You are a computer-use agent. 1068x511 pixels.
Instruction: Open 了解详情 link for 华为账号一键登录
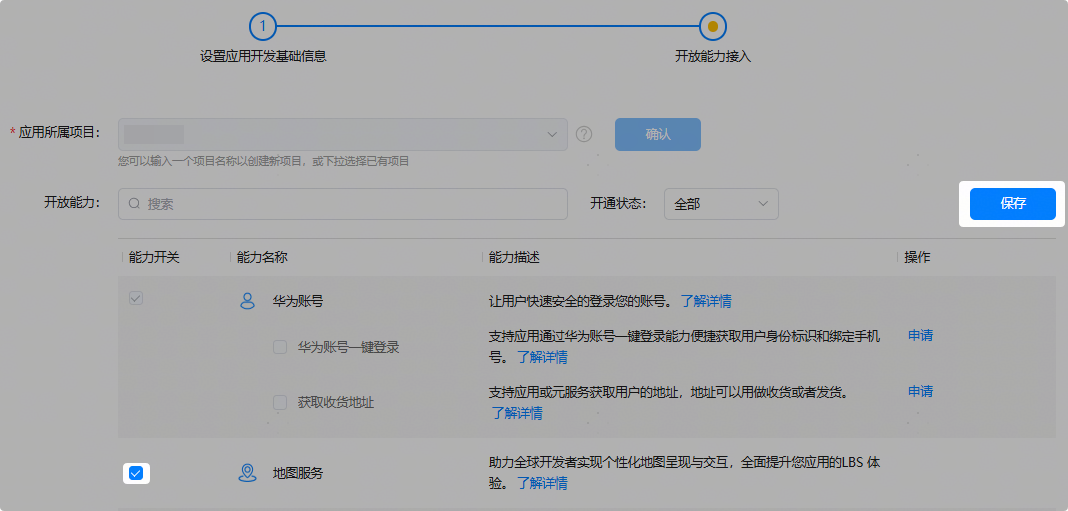(542, 357)
